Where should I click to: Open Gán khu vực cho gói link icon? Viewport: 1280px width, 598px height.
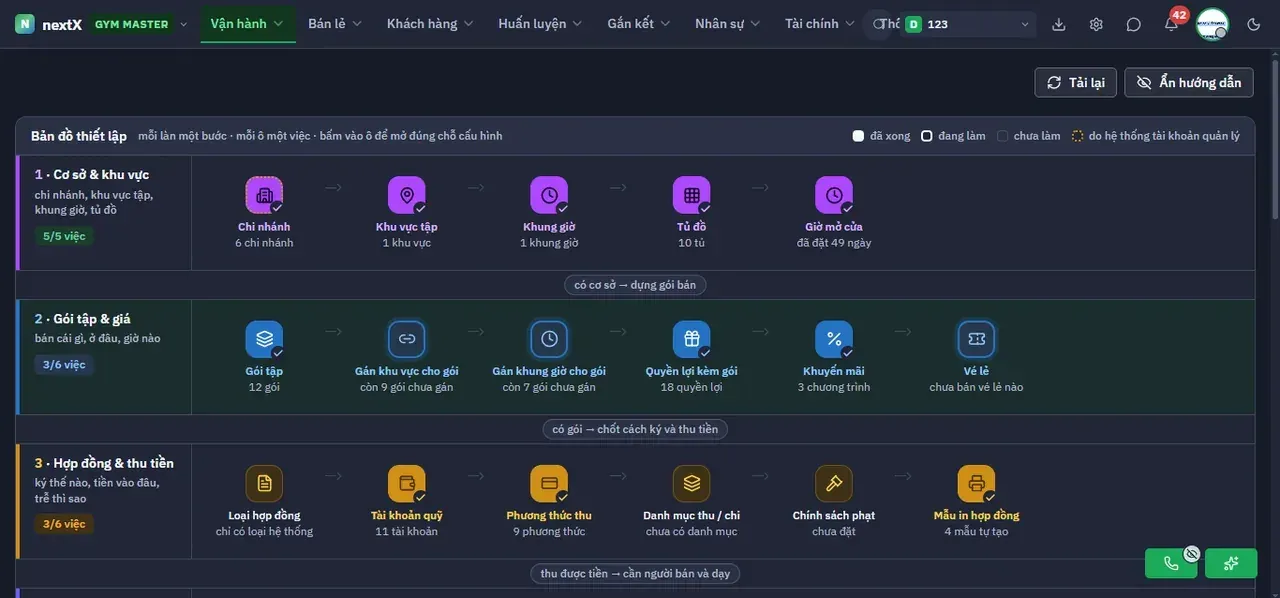pyautogui.click(x=407, y=339)
